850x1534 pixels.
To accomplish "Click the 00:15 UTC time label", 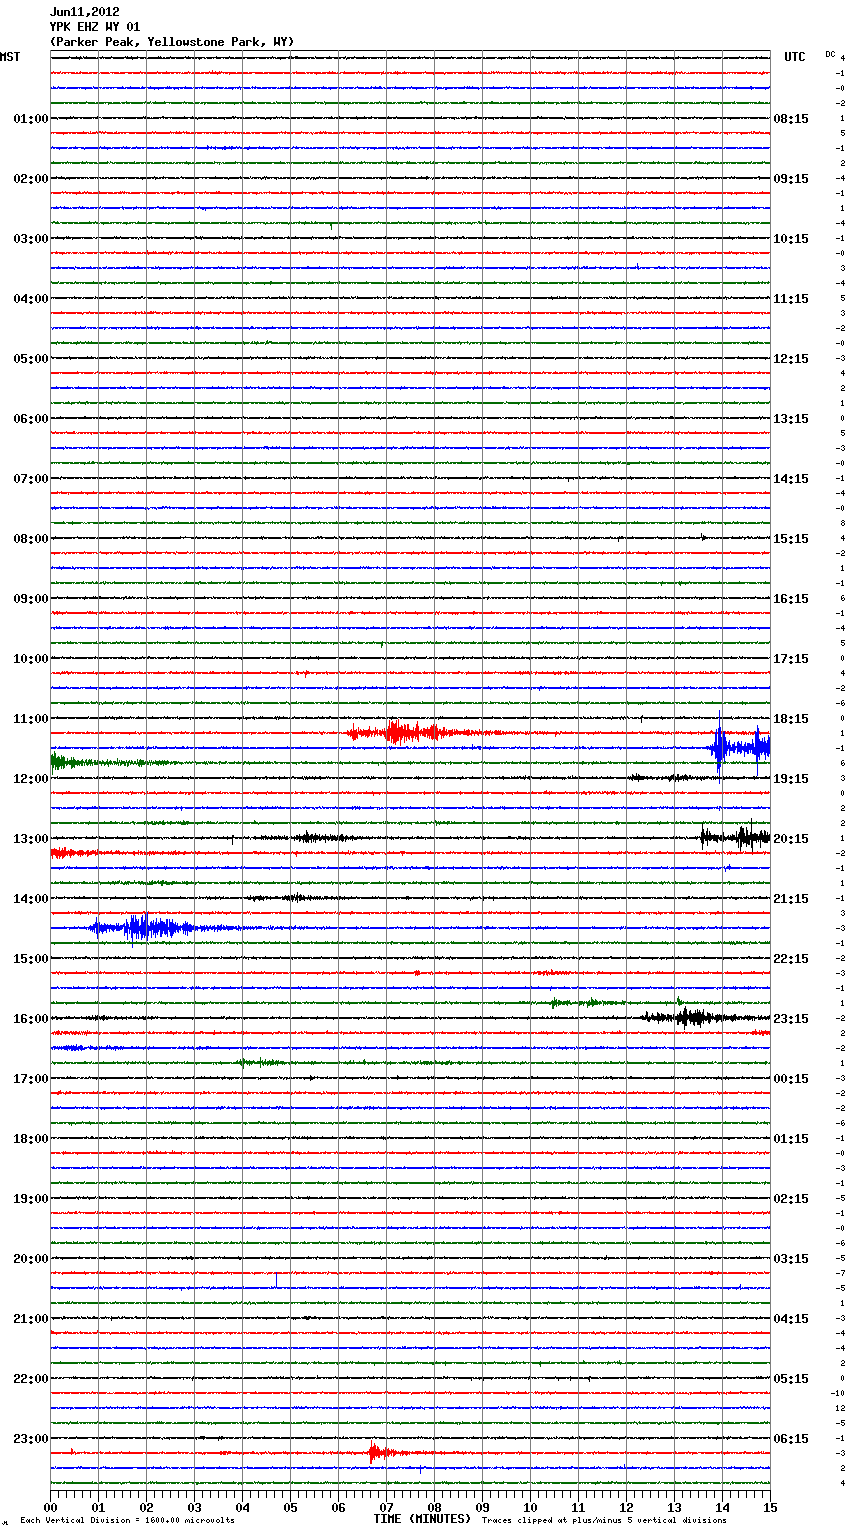I will coord(791,1079).
